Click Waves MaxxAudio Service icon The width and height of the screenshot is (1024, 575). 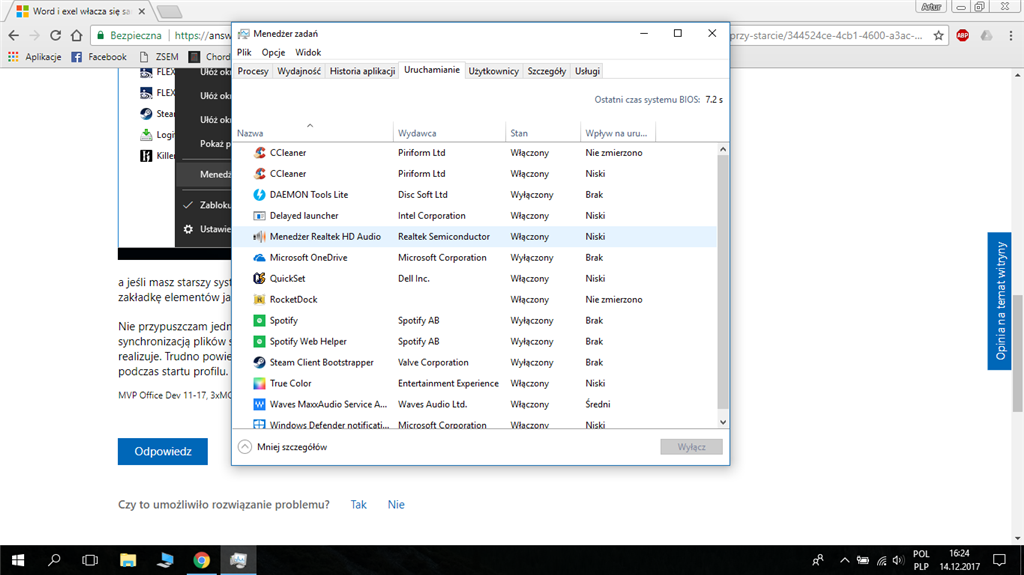[x=259, y=404]
